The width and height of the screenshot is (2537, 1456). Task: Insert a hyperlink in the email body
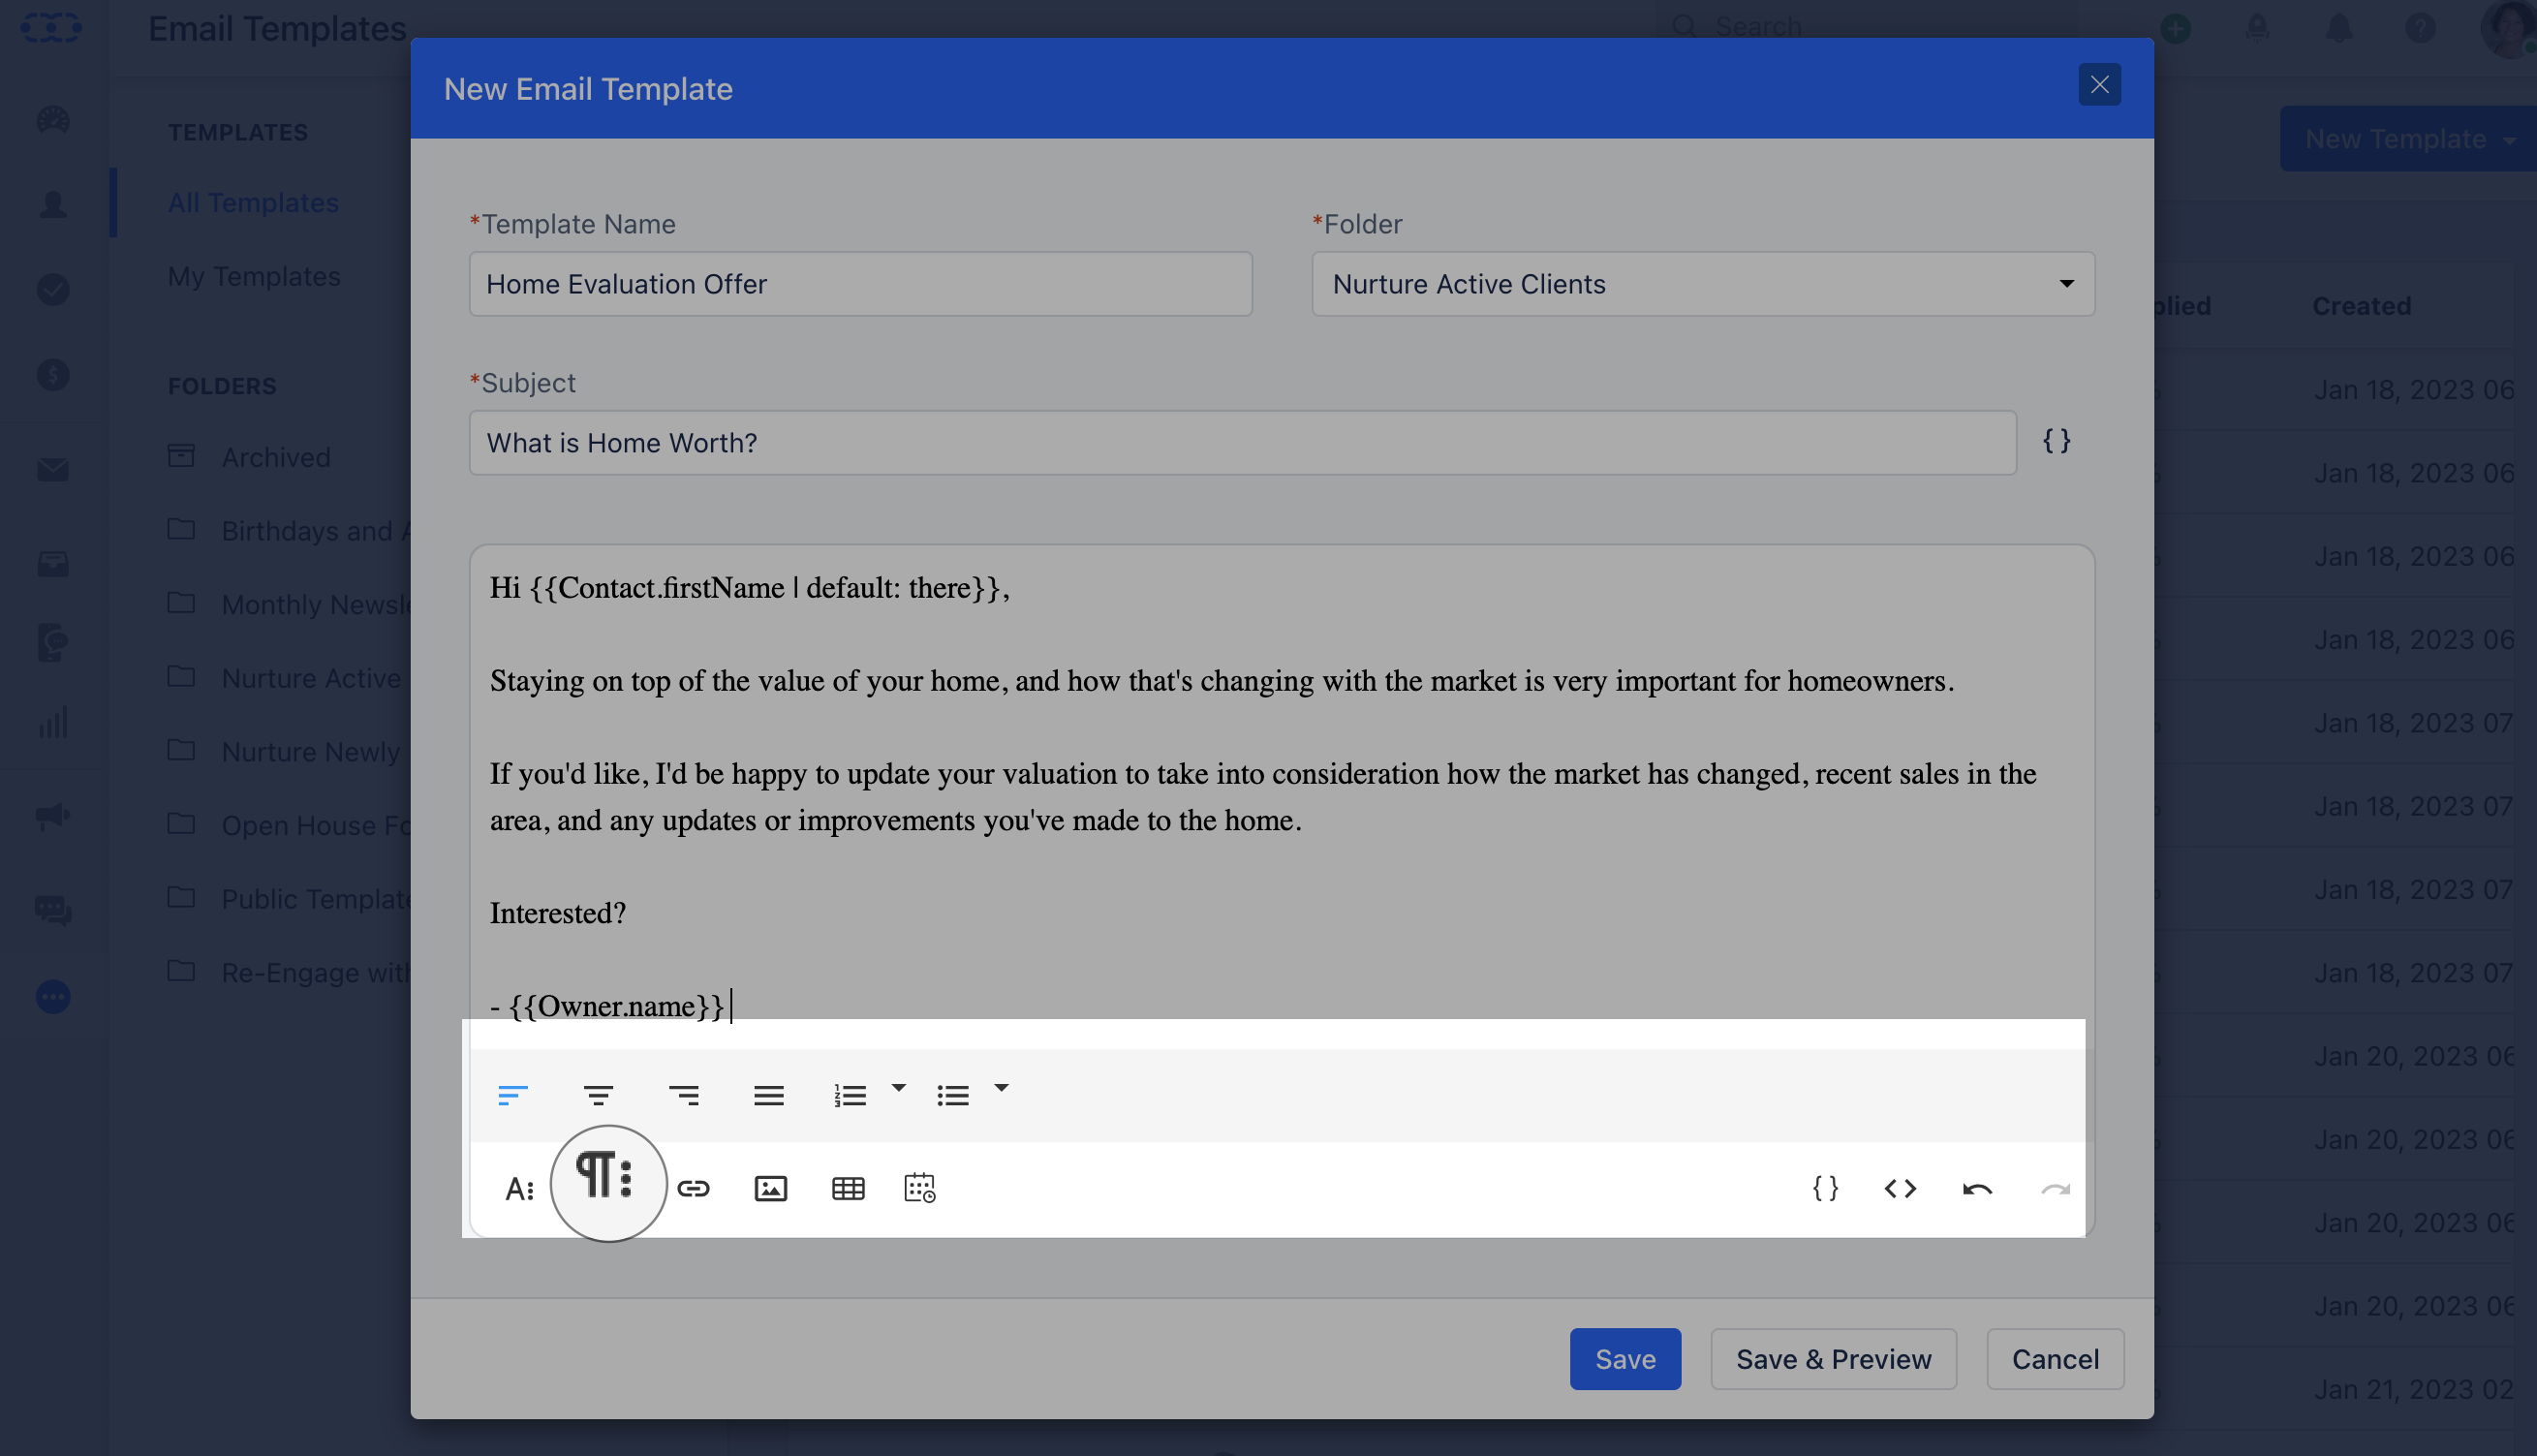click(x=693, y=1188)
